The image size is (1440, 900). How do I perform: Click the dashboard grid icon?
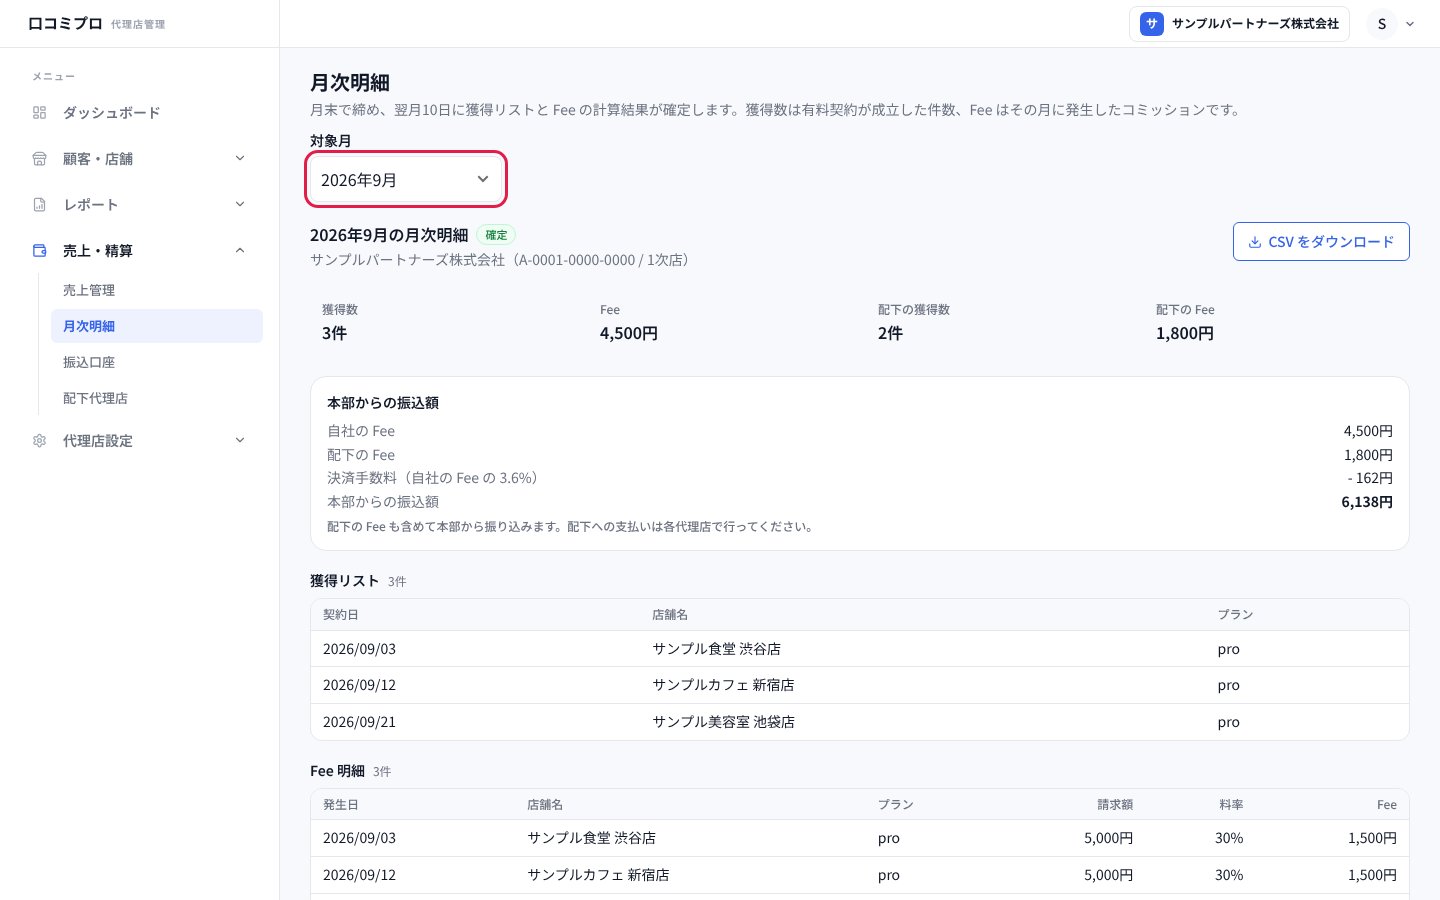coord(40,113)
